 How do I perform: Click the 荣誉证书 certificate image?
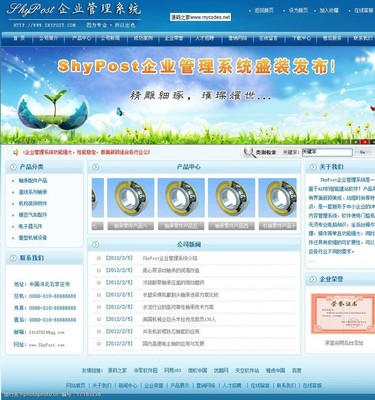(343, 314)
